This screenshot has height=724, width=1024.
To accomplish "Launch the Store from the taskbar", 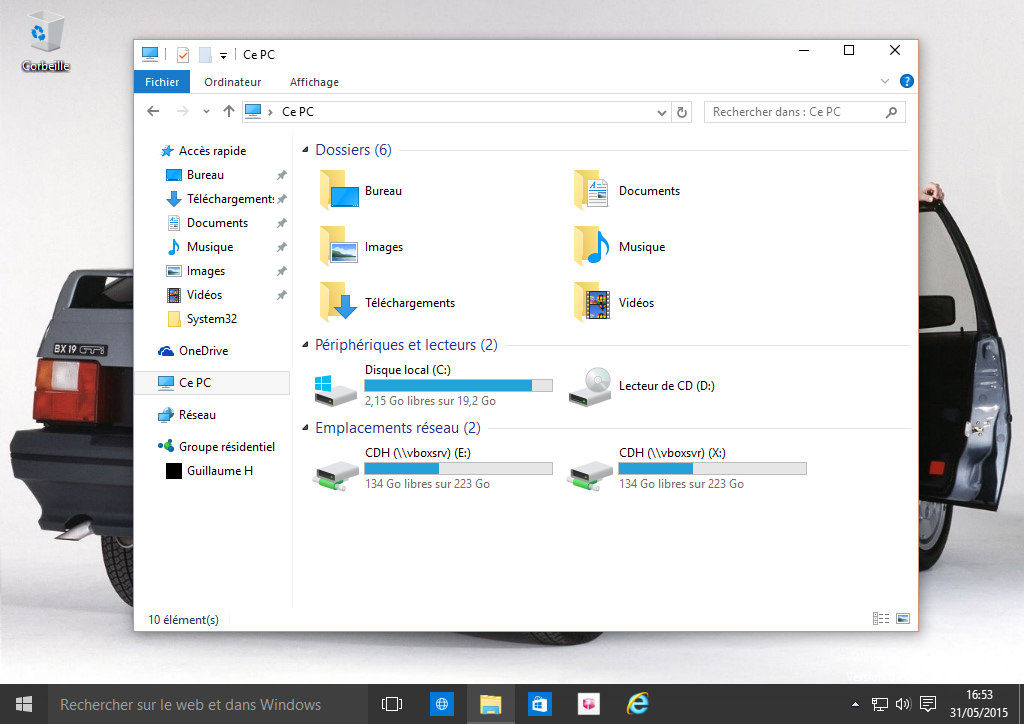I will (x=539, y=704).
